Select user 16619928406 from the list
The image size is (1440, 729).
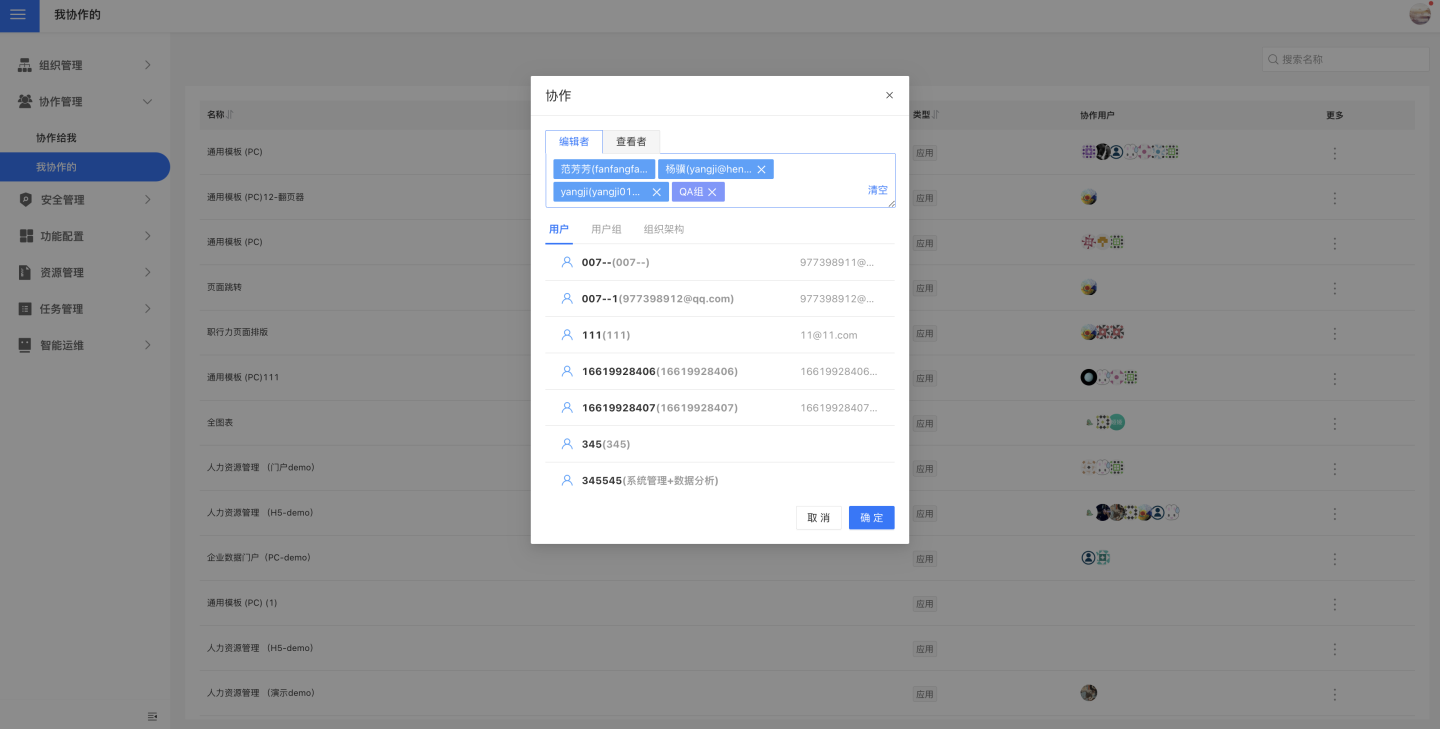tap(660, 371)
